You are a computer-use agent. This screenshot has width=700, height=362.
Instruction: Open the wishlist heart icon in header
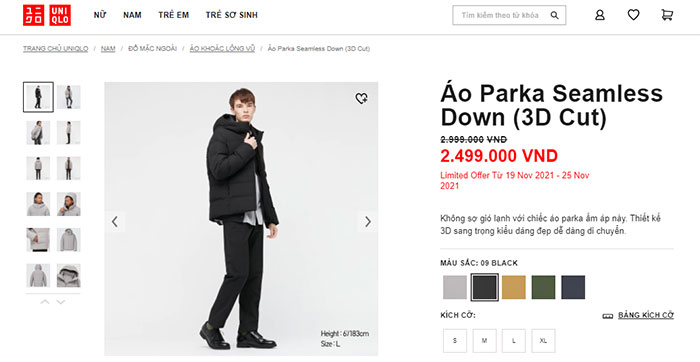633,15
